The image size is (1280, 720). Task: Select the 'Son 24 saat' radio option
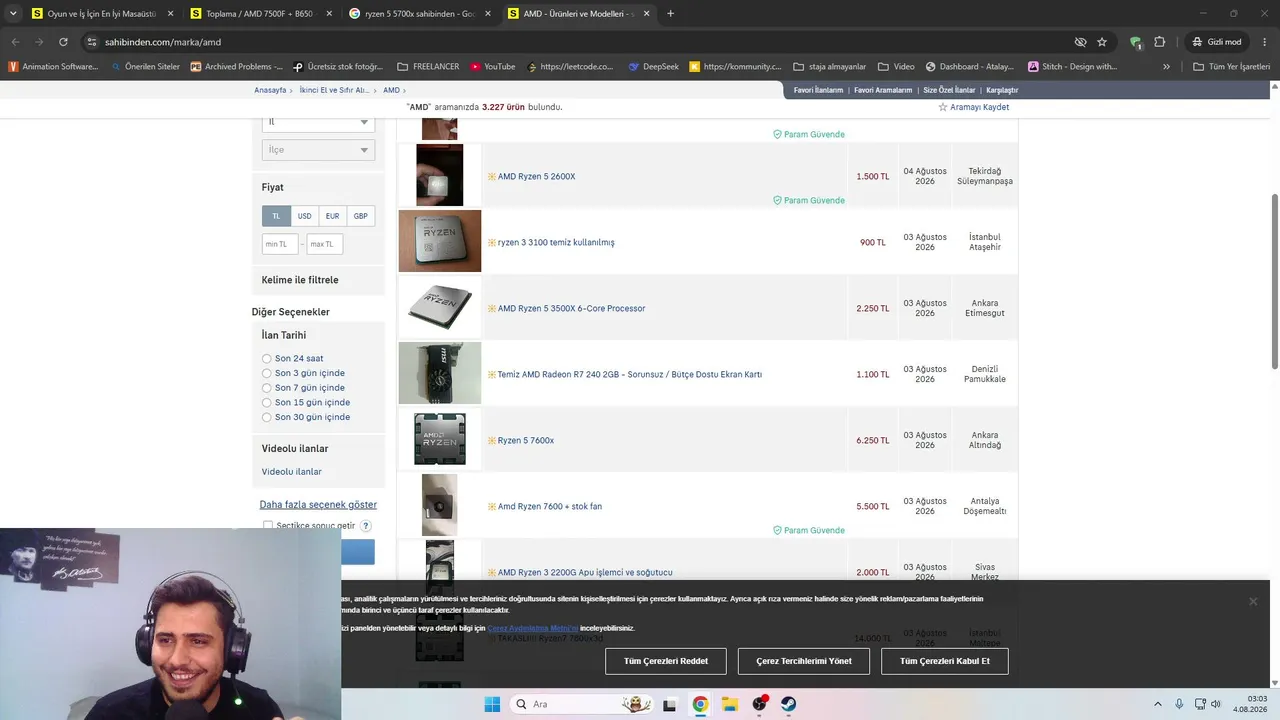tap(267, 359)
